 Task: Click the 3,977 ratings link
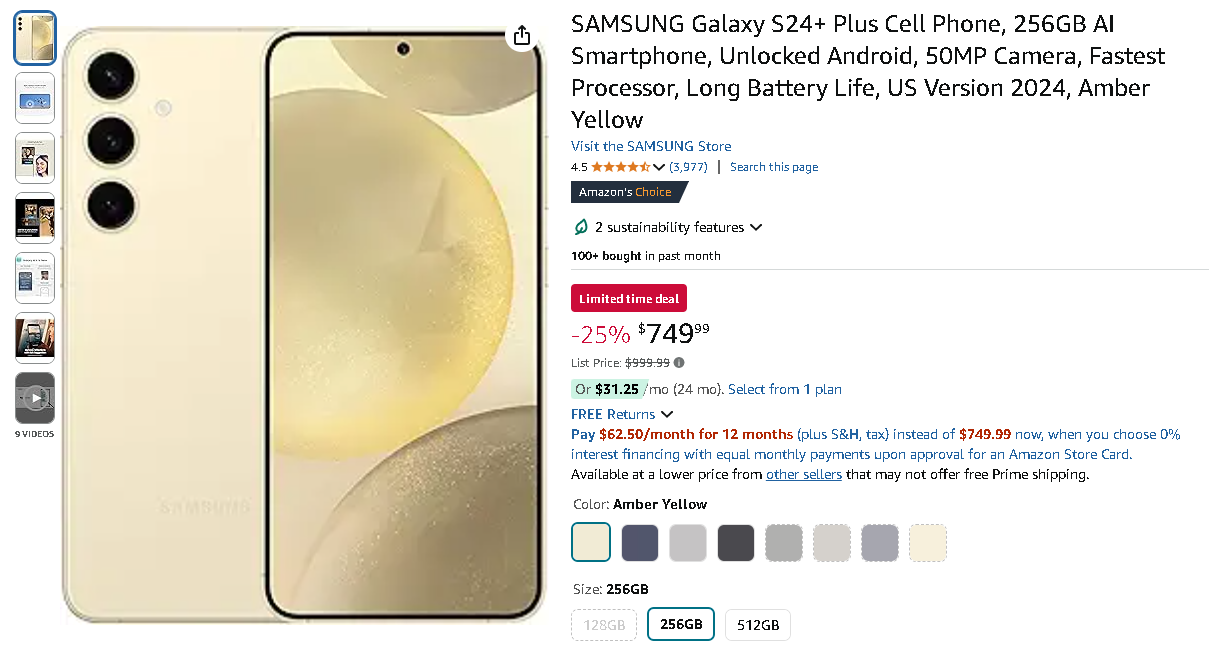coord(688,167)
